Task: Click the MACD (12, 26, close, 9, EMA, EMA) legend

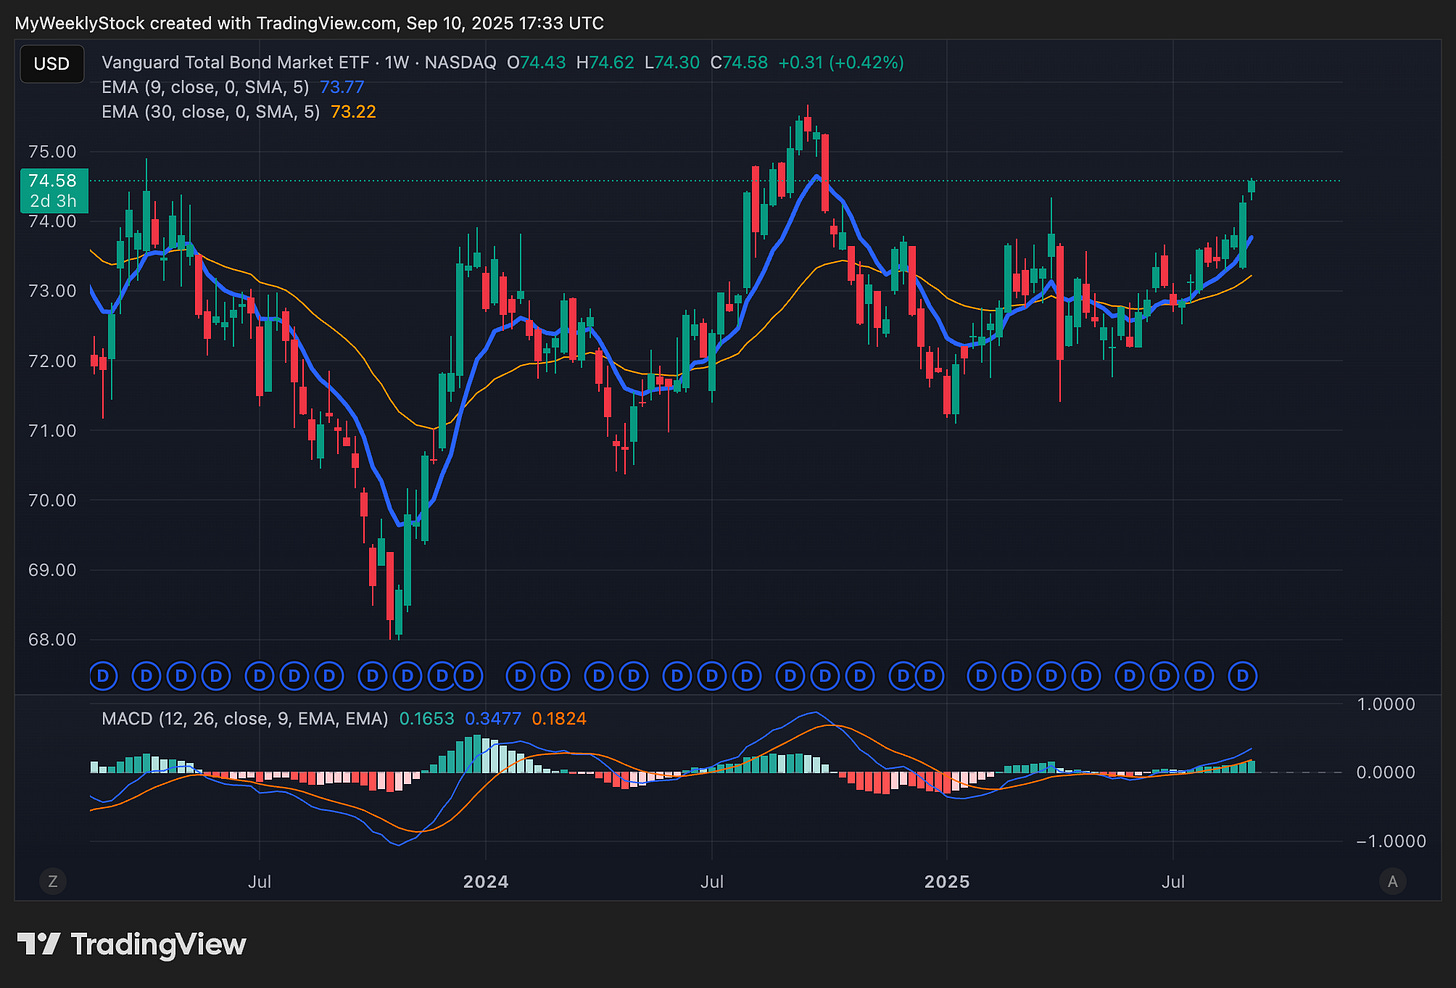Action: (x=245, y=718)
